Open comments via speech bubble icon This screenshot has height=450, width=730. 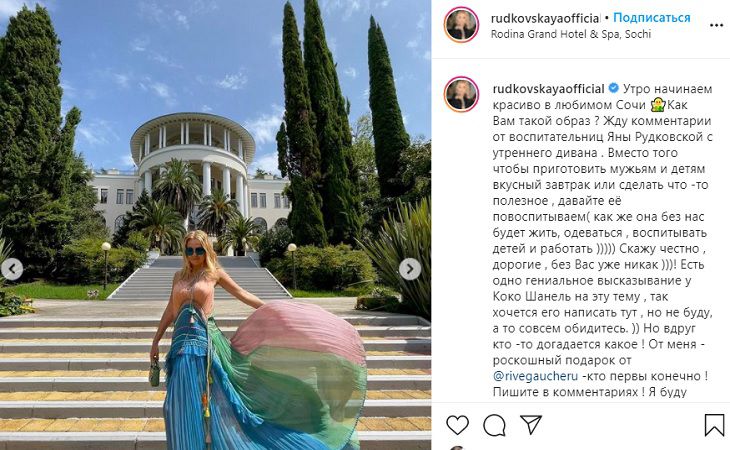tap(494, 424)
